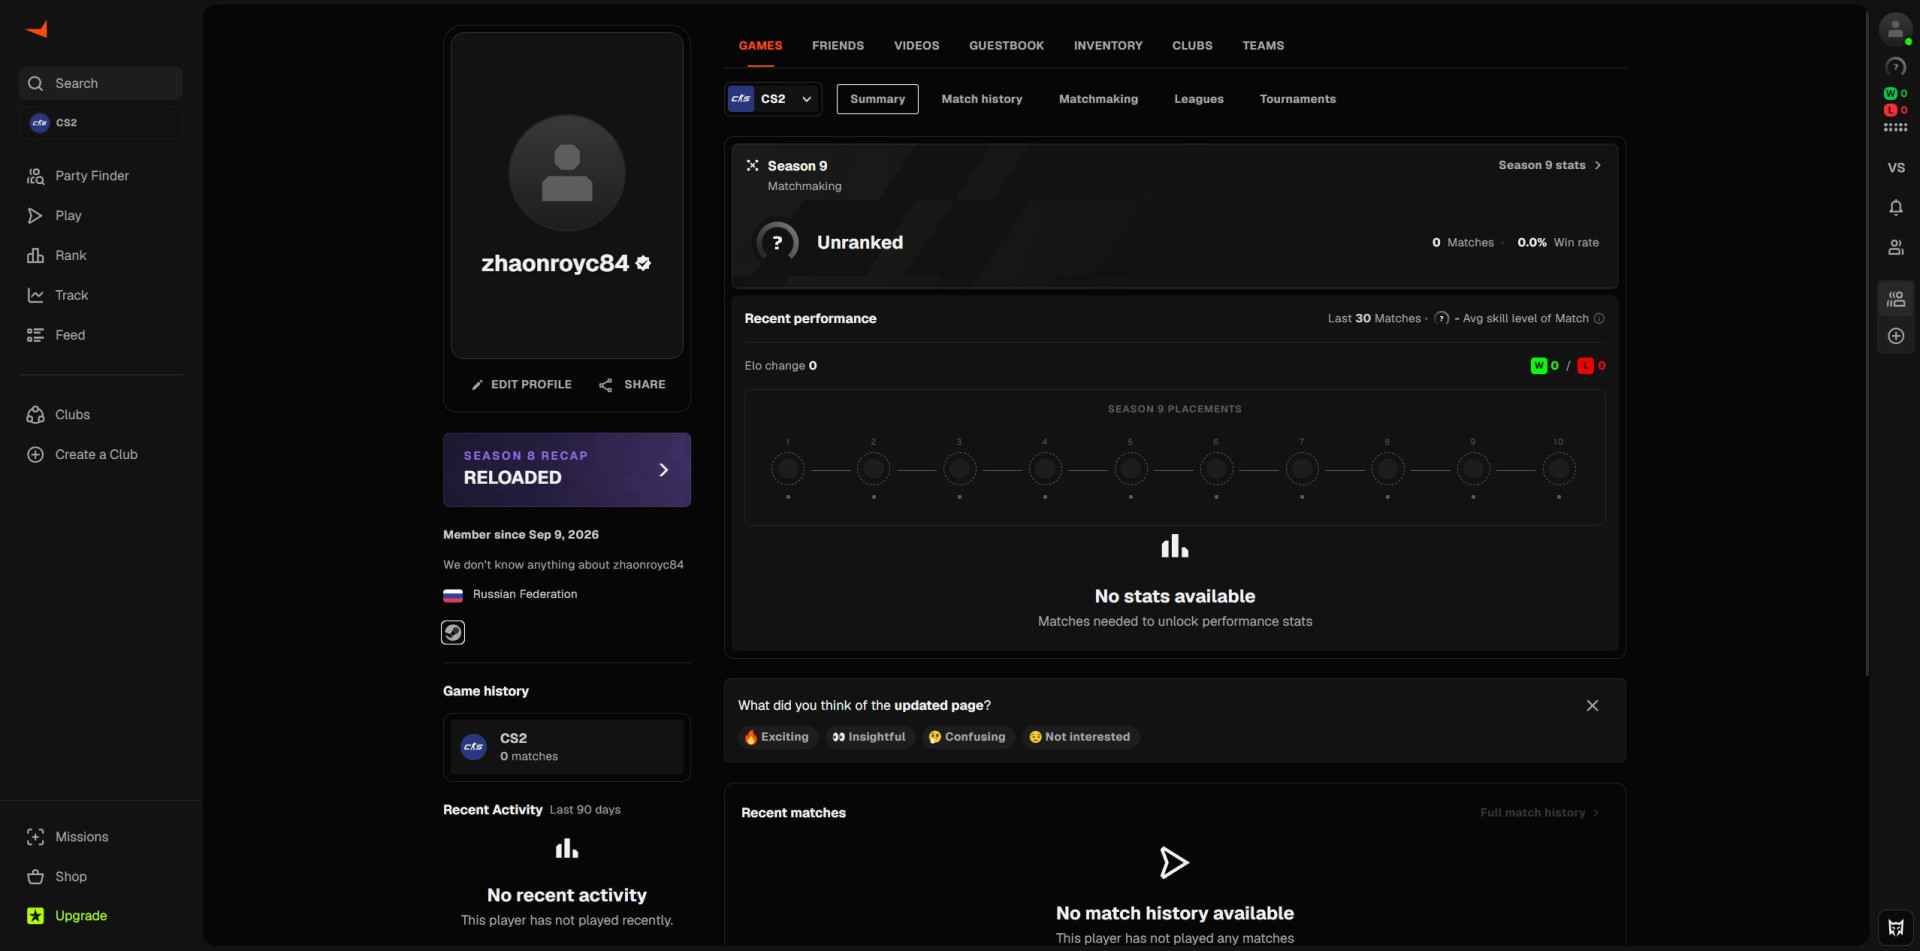View the Leagues sub-tab
This screenshot has width=1920, height=951.
tap(1198, 99)
